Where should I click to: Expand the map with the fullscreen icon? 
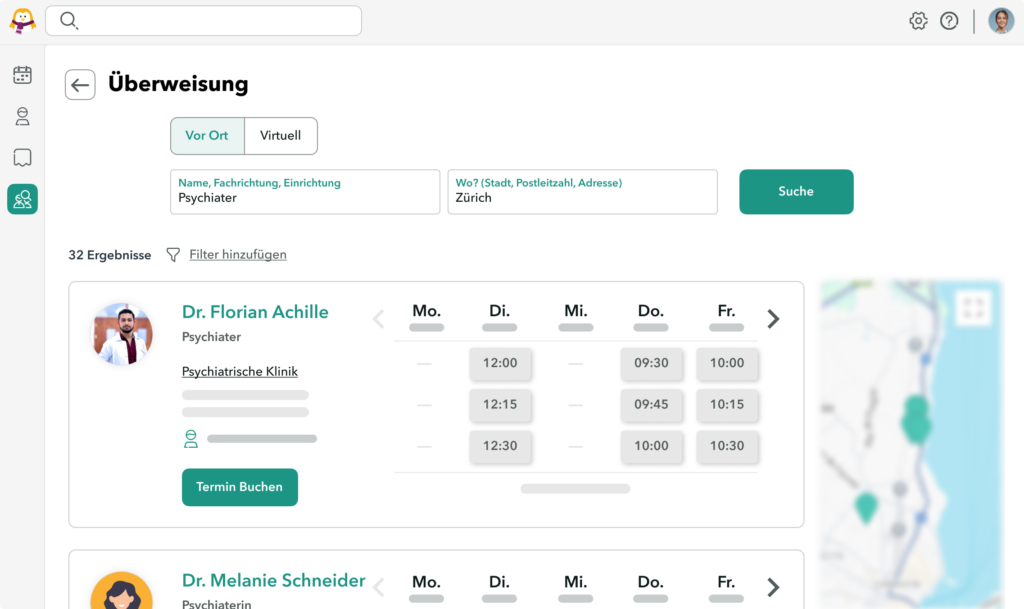pos(973,307)
